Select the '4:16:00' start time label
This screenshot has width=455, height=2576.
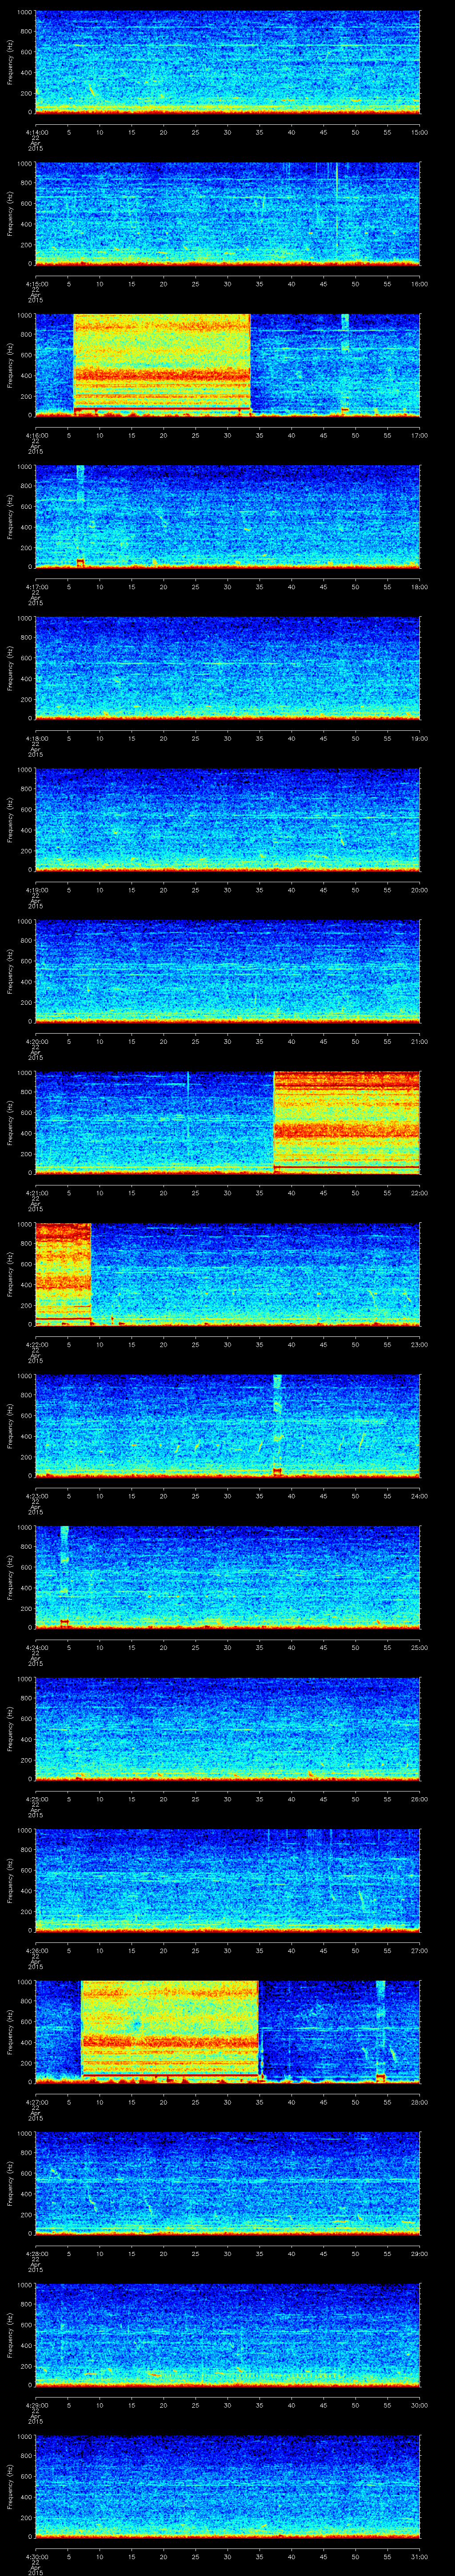[36, 435]
